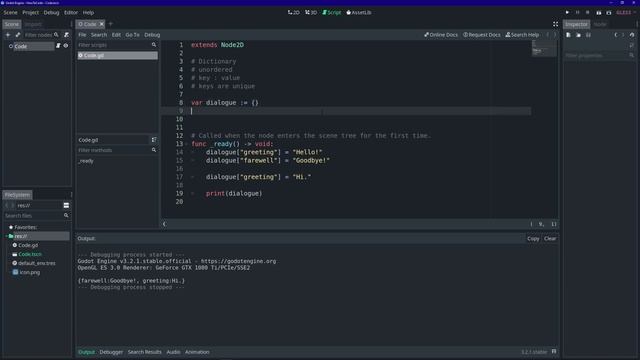Click the script minimap

pos(544,49)
